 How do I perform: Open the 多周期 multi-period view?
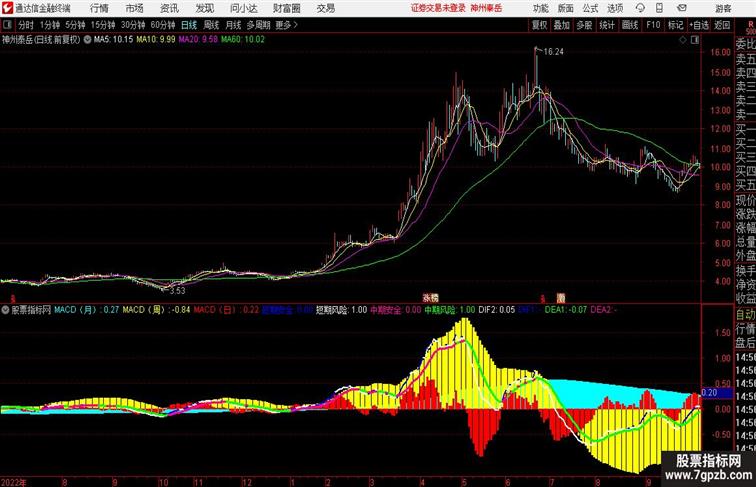pos(258,25)
